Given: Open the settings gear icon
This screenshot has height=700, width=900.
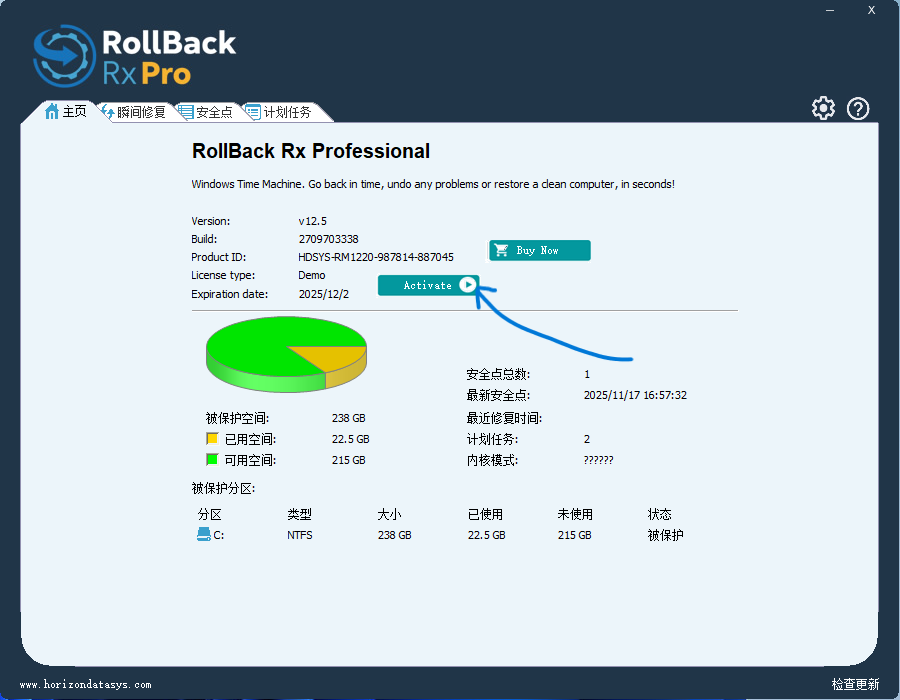Looking at the screenshot, I should (x=823, y=109).
